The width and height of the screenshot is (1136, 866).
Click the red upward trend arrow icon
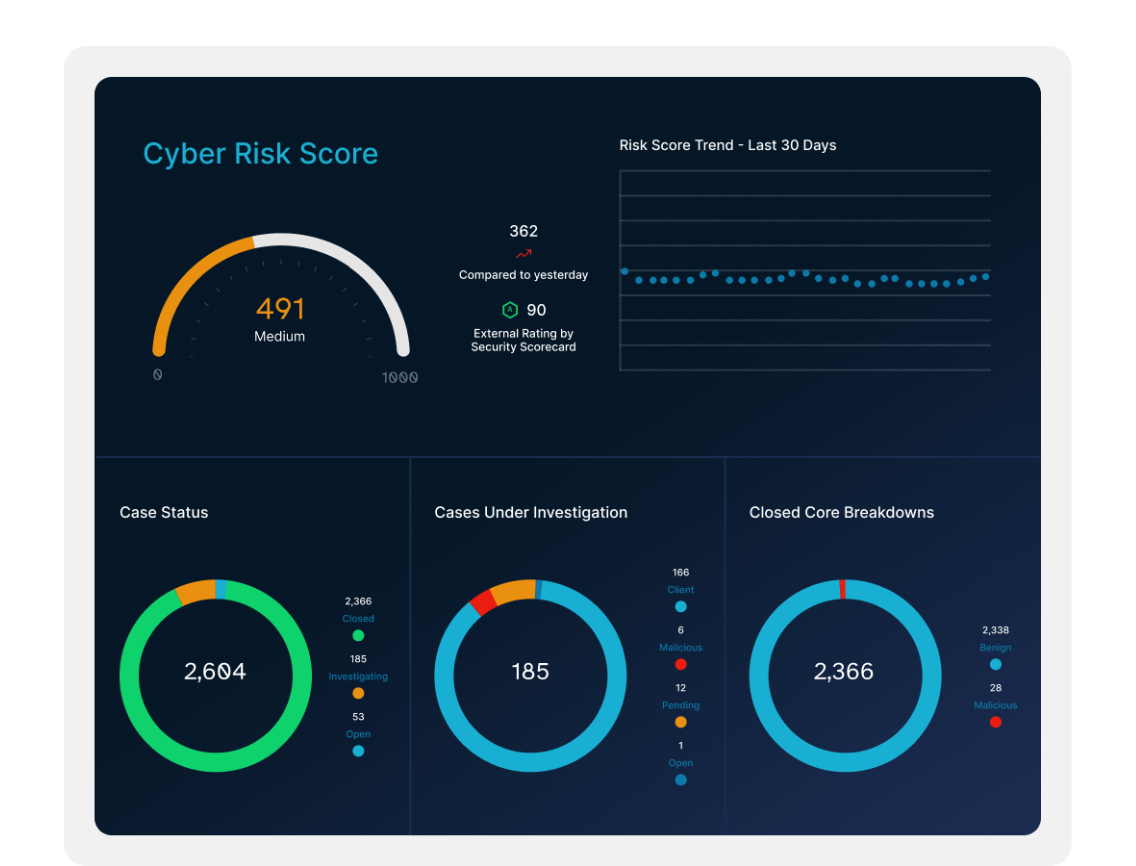(x=523, y=254)
